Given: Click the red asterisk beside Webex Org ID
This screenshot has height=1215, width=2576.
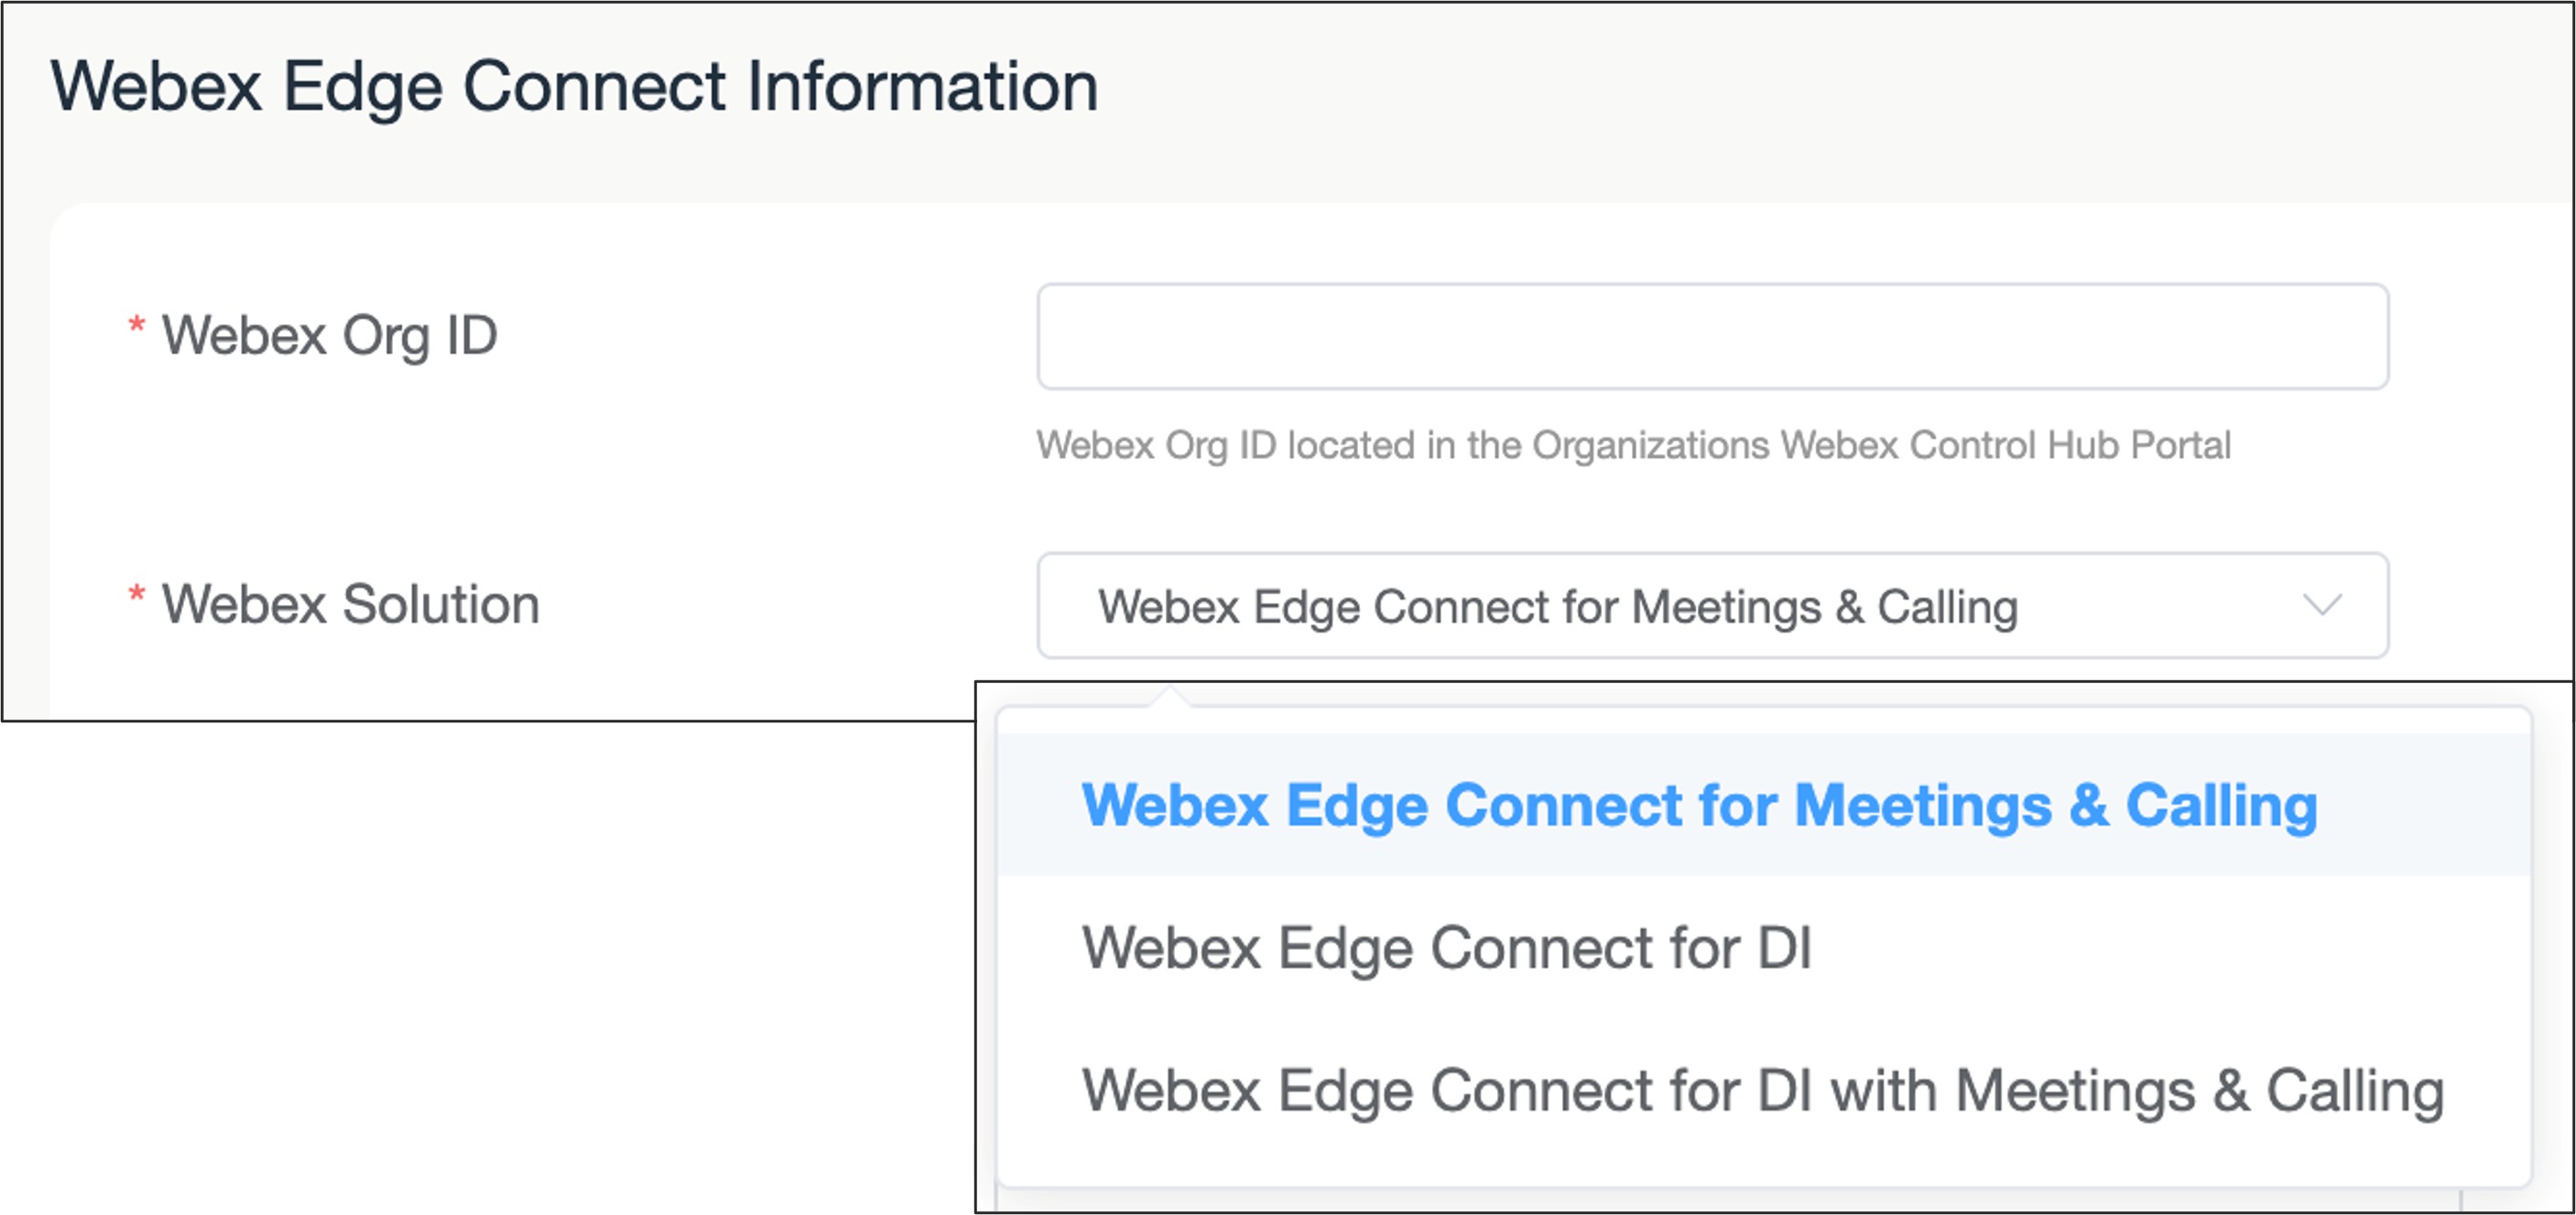Looking at the screenshot, I should click(137, 326).
